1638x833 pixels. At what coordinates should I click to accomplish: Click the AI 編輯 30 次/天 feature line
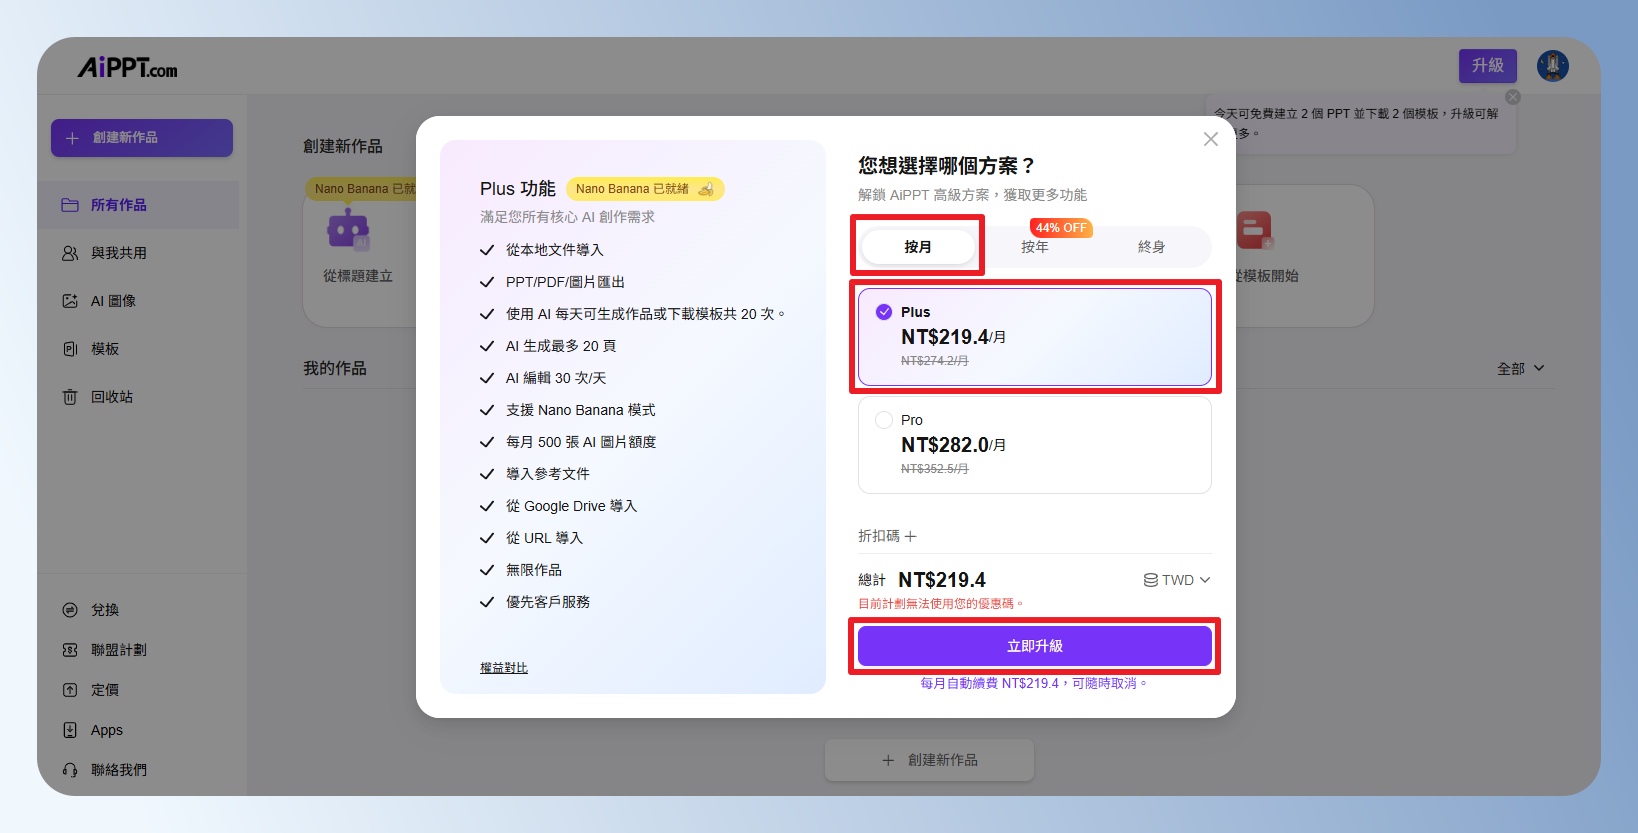tap(556, 378)
